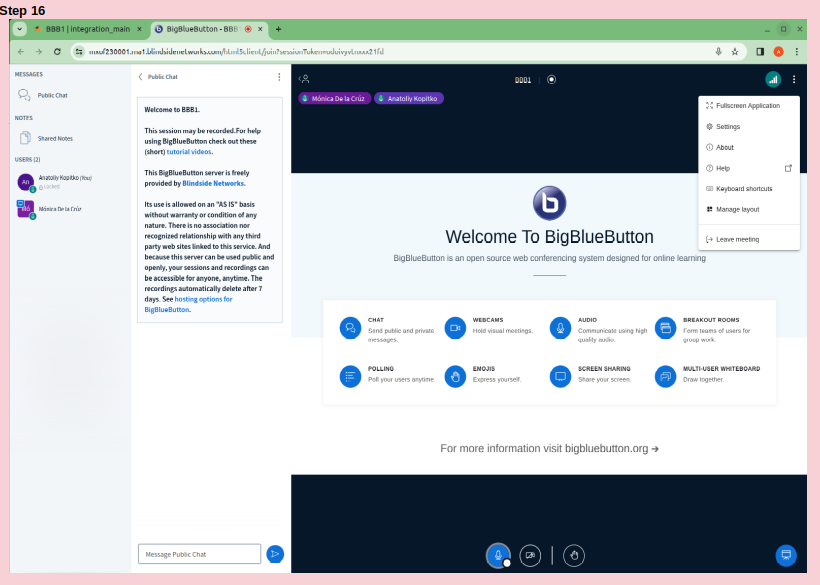Click the Webcams feature icon on slide
This screenshot has height=585, width=820.
(x=455, y=328)
